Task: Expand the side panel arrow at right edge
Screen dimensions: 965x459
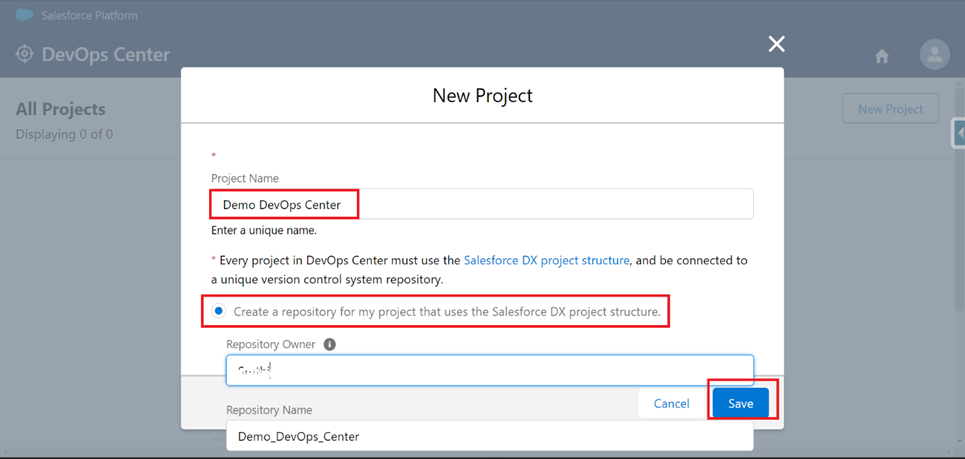Action: [959, 132]
